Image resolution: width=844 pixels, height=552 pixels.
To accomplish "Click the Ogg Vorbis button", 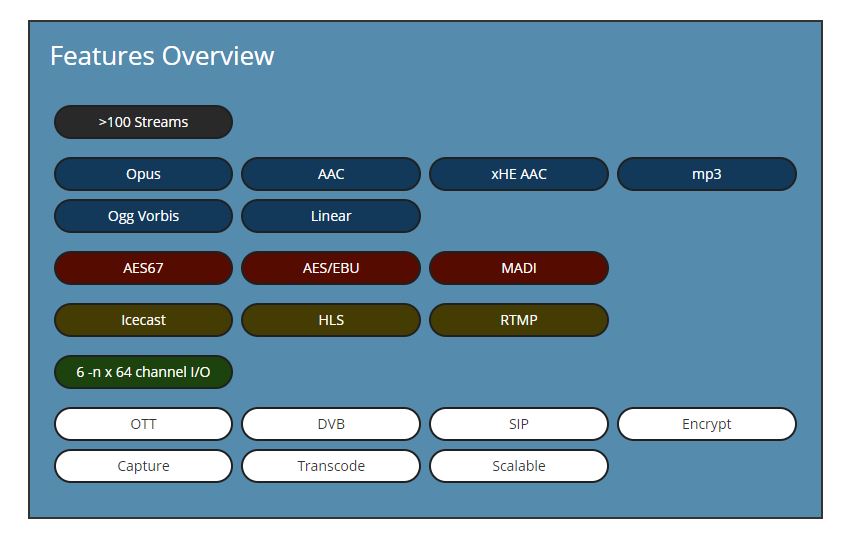I will coord(143,216).
